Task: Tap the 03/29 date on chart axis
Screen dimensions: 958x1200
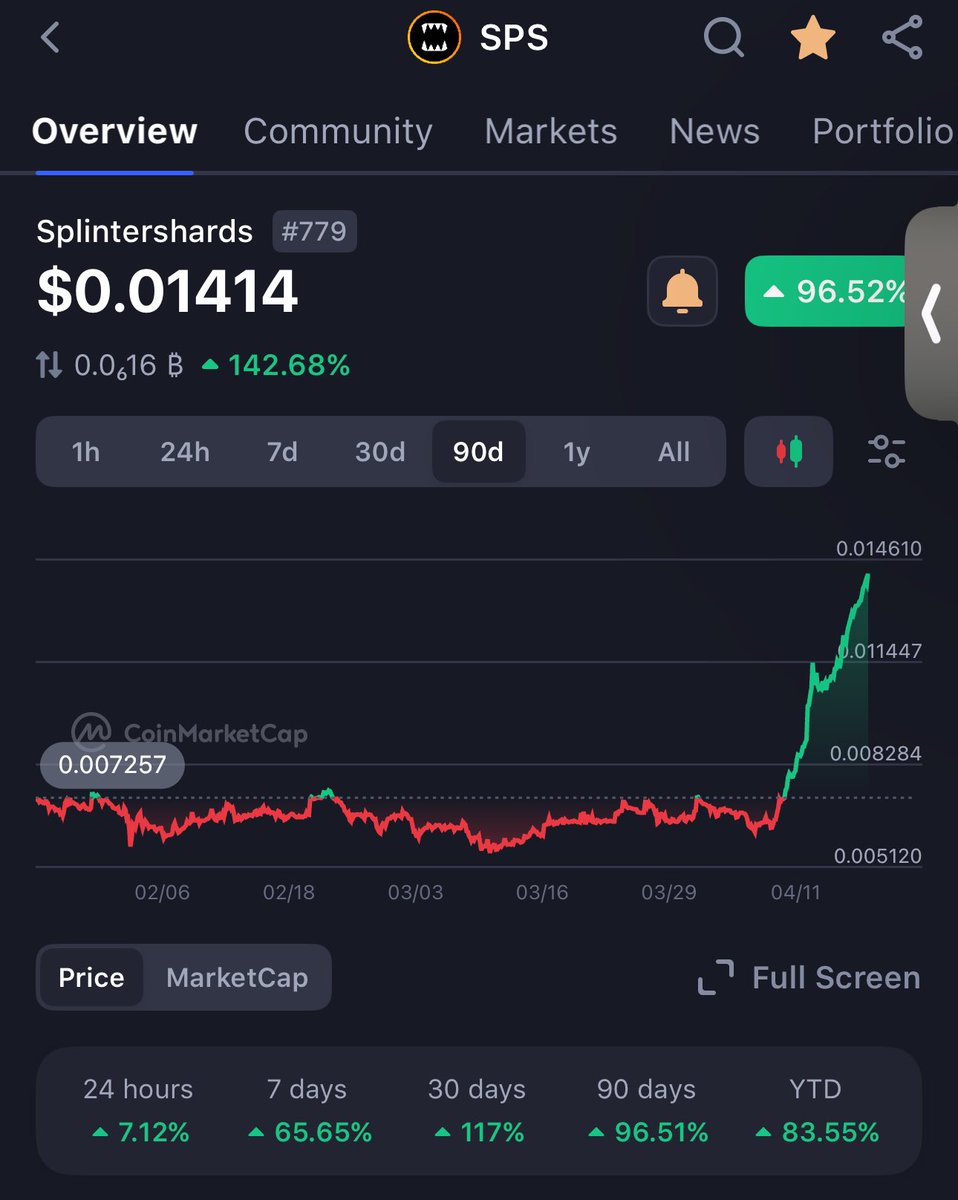Action: click(669, 892)
